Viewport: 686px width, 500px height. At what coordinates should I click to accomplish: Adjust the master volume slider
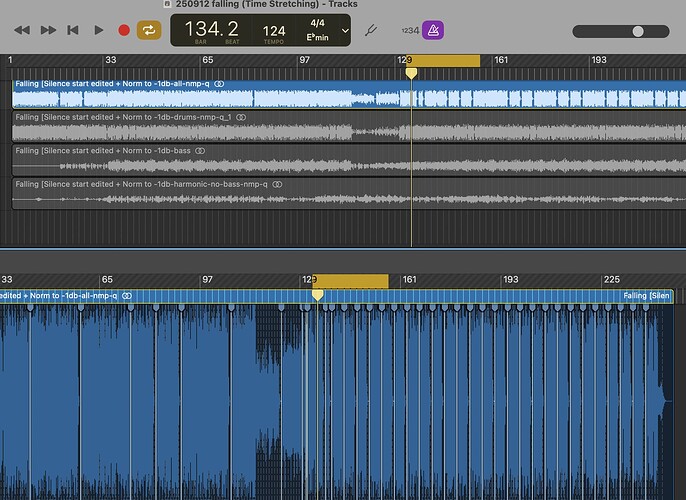pos(638,32)
